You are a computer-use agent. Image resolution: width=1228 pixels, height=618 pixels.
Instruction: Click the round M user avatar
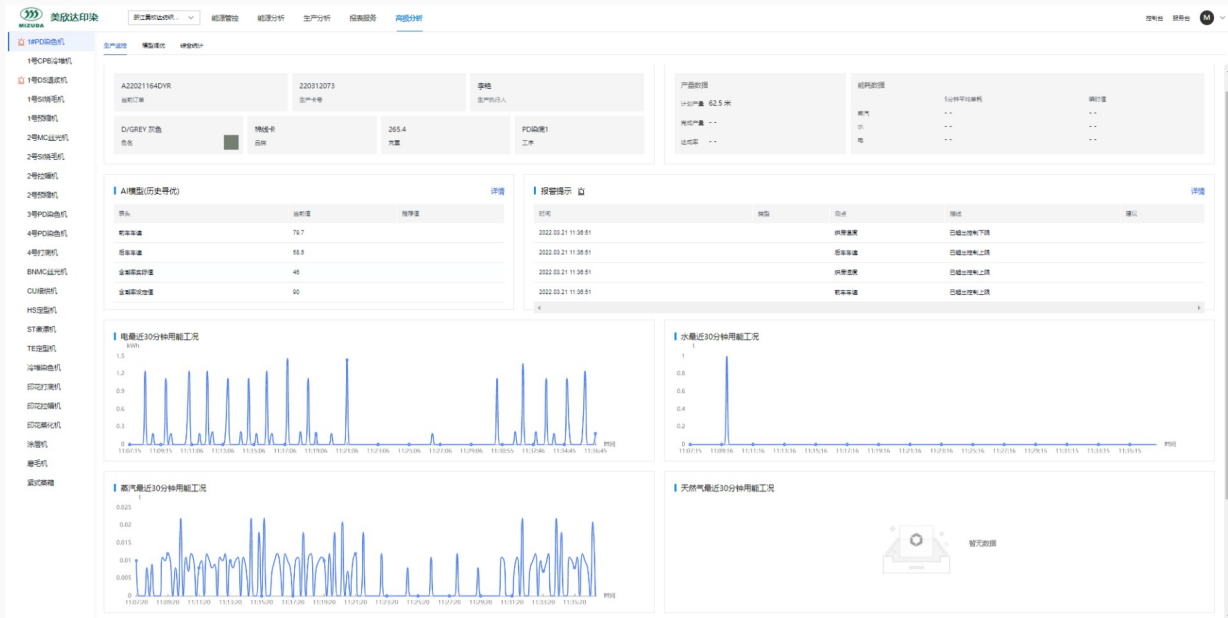1206,17
